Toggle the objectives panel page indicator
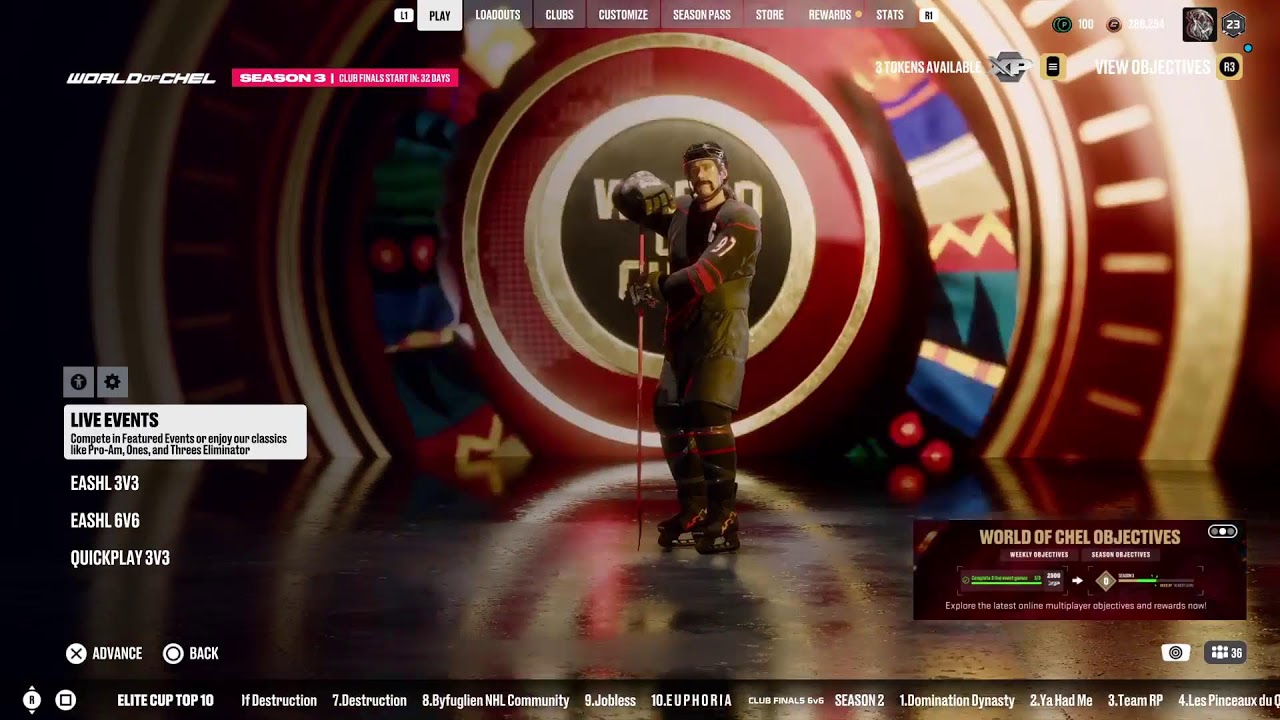 coord(1222,532)
